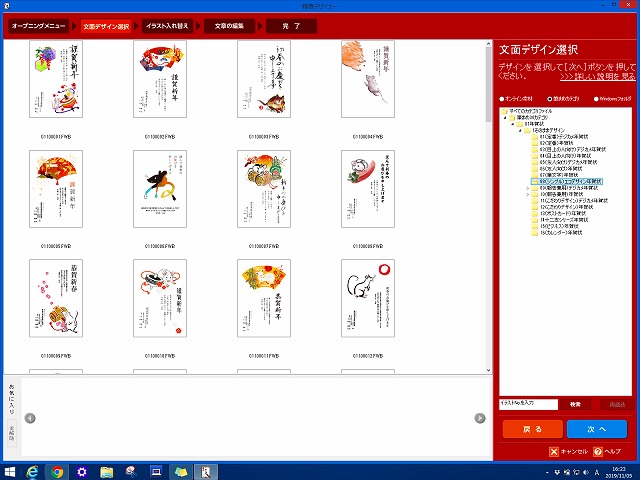Viewport: 640px width, 480px height.
Task: Click the favorites strip right arrow
Action: (x=480, y=418)
